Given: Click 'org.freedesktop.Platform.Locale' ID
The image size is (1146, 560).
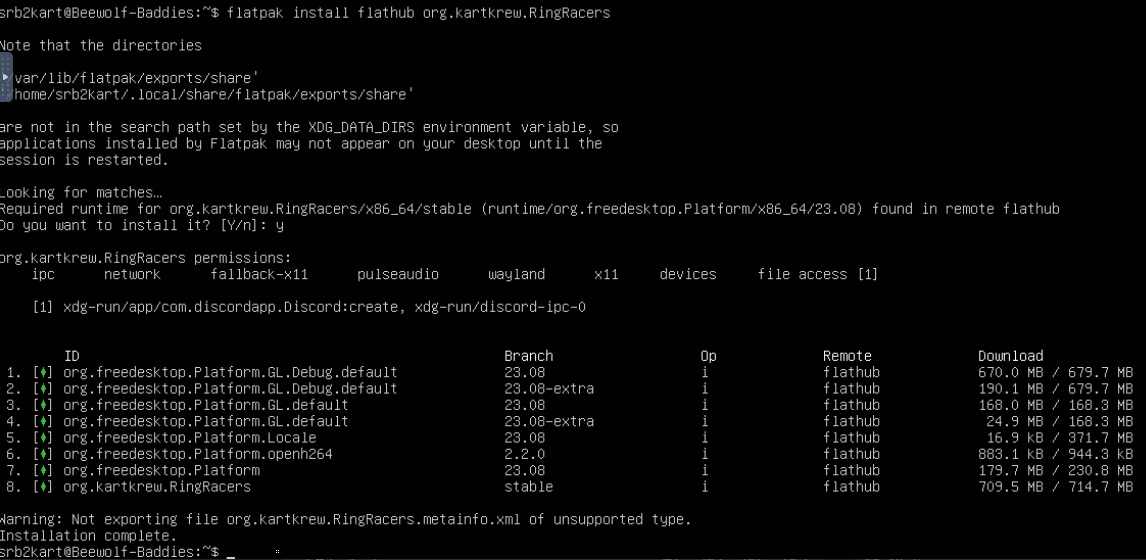Looking at the screenshot, I should tap(190, 438).
